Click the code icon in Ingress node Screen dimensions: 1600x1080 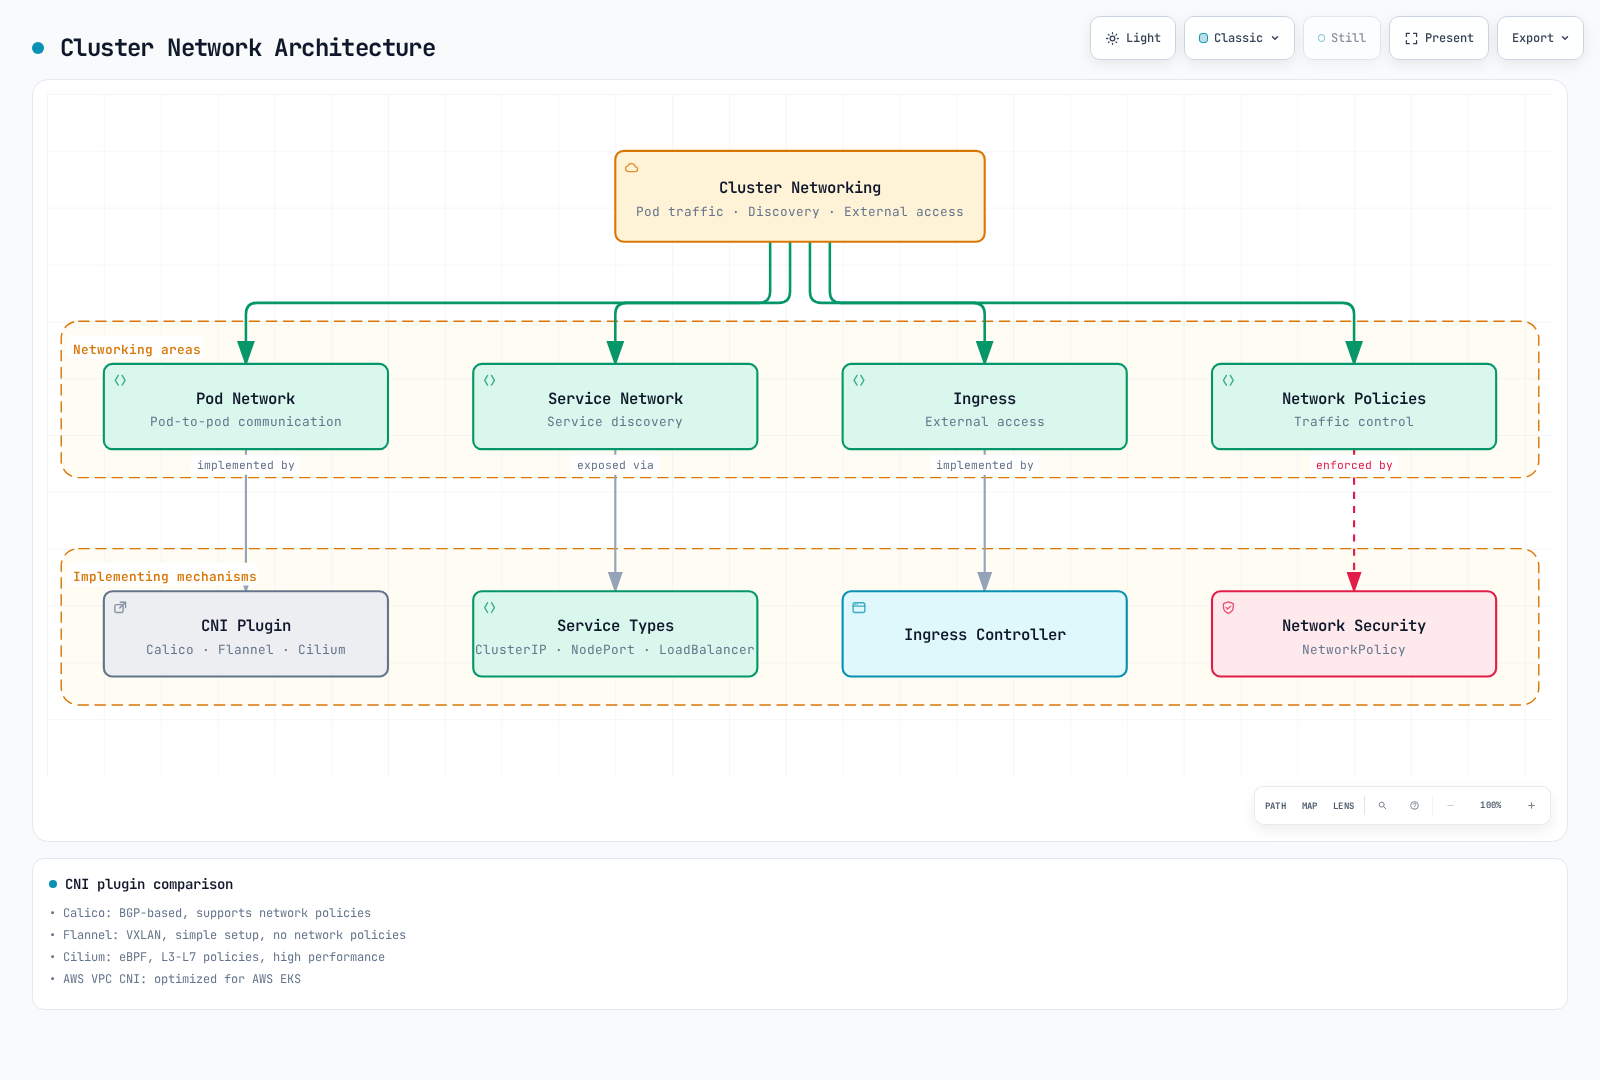click(x=859, y=380)
